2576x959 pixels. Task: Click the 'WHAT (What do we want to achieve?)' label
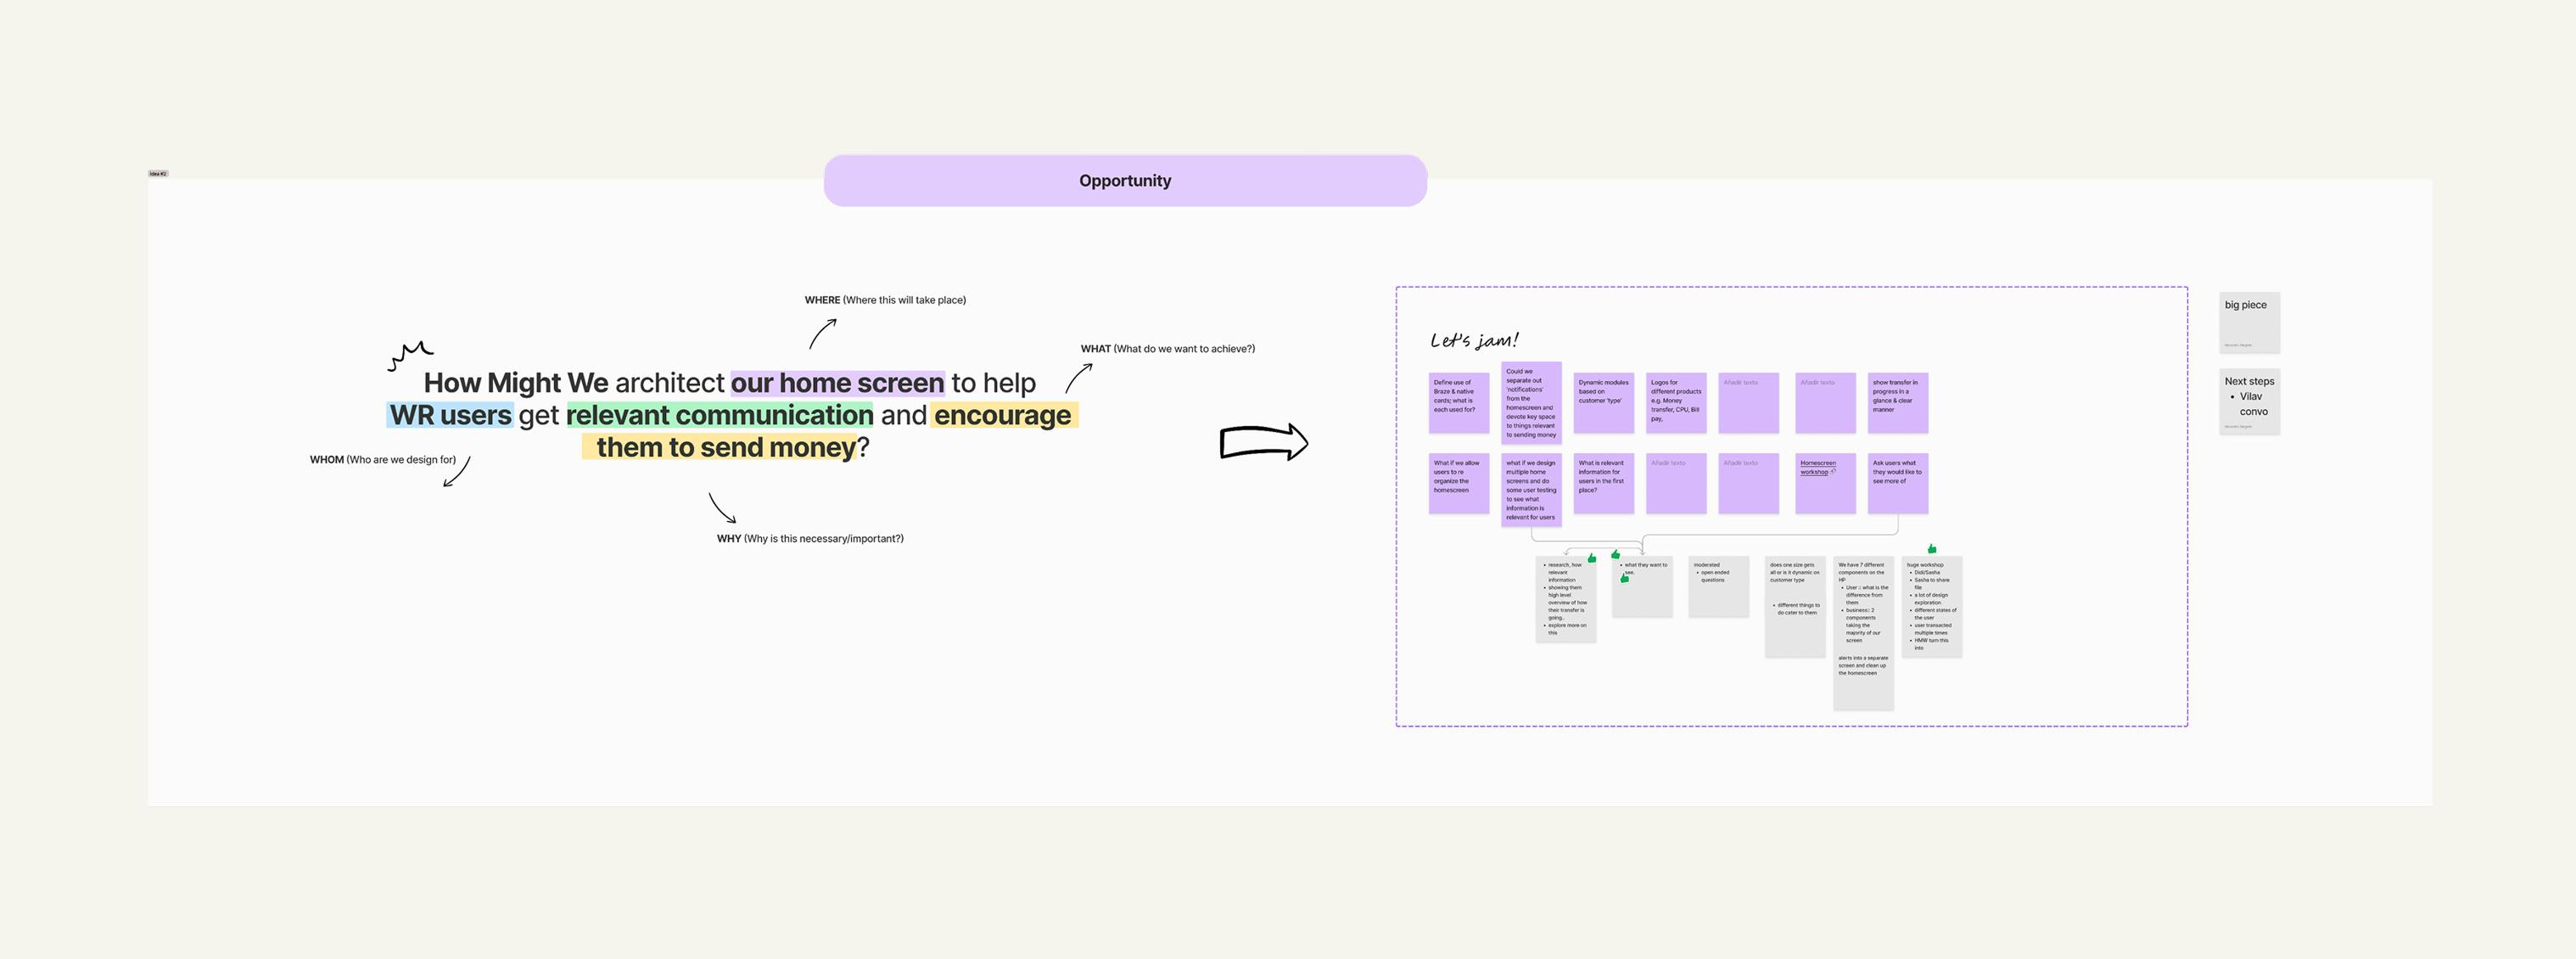click(x=1167, y=349)
